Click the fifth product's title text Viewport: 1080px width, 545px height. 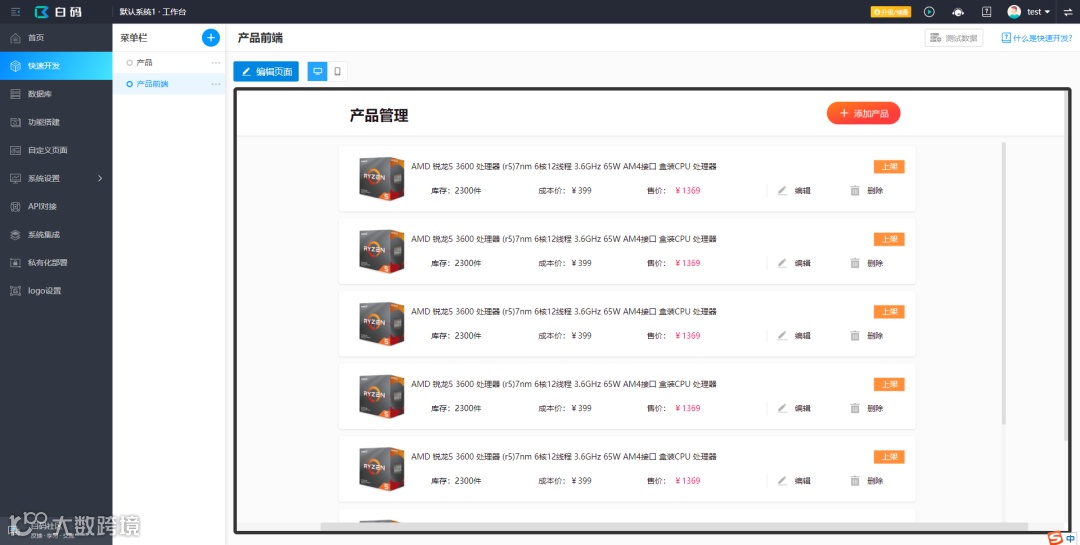pyautogui.click(x=563, y=457)
